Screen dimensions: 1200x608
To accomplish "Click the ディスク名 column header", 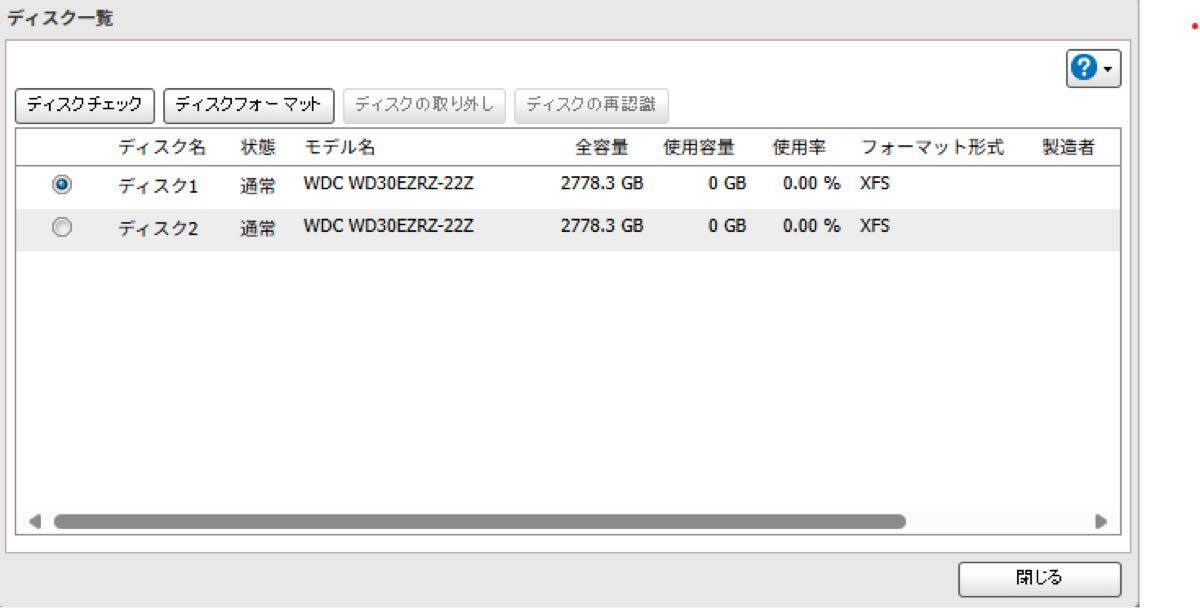I will (162, 145).
